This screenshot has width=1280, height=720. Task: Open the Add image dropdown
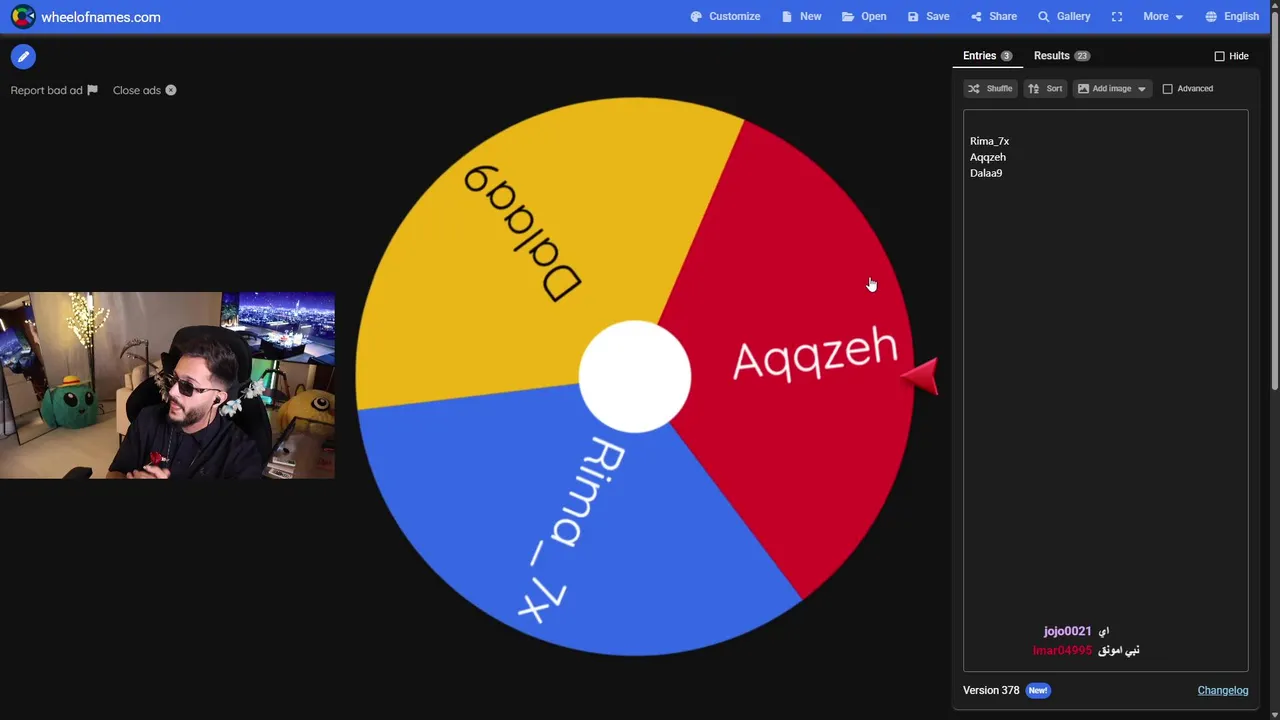click(x=1112, y=89)
